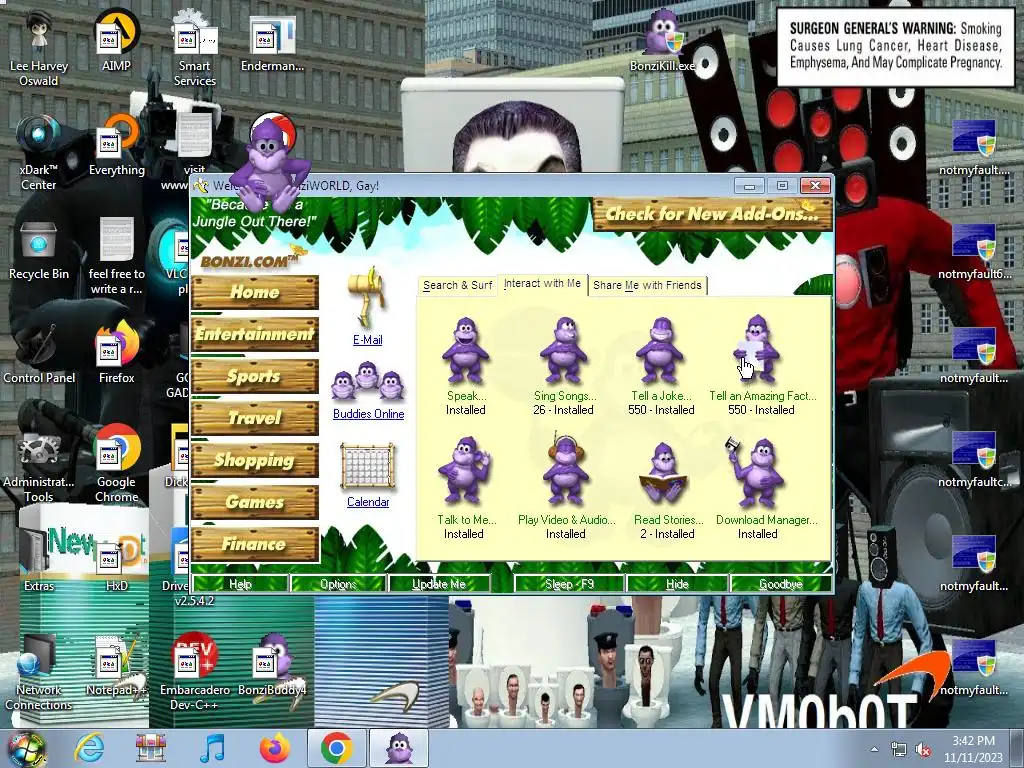Click the muted volume tray icon
This screenshot has width=1024, height=768.
[x=923, y=749]
